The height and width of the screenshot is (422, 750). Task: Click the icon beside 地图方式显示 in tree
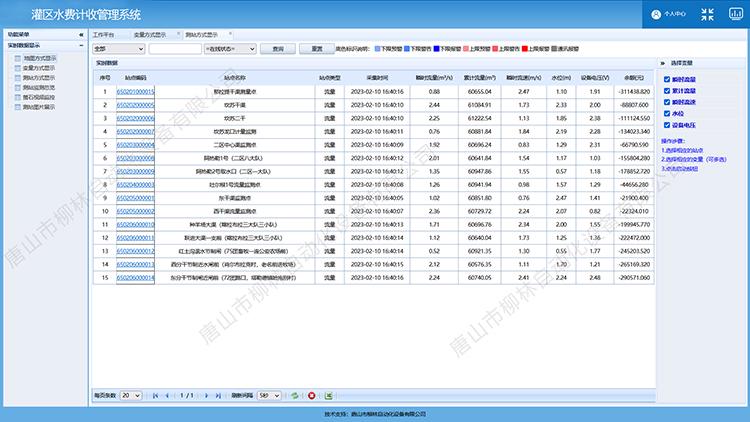point(18,58)
